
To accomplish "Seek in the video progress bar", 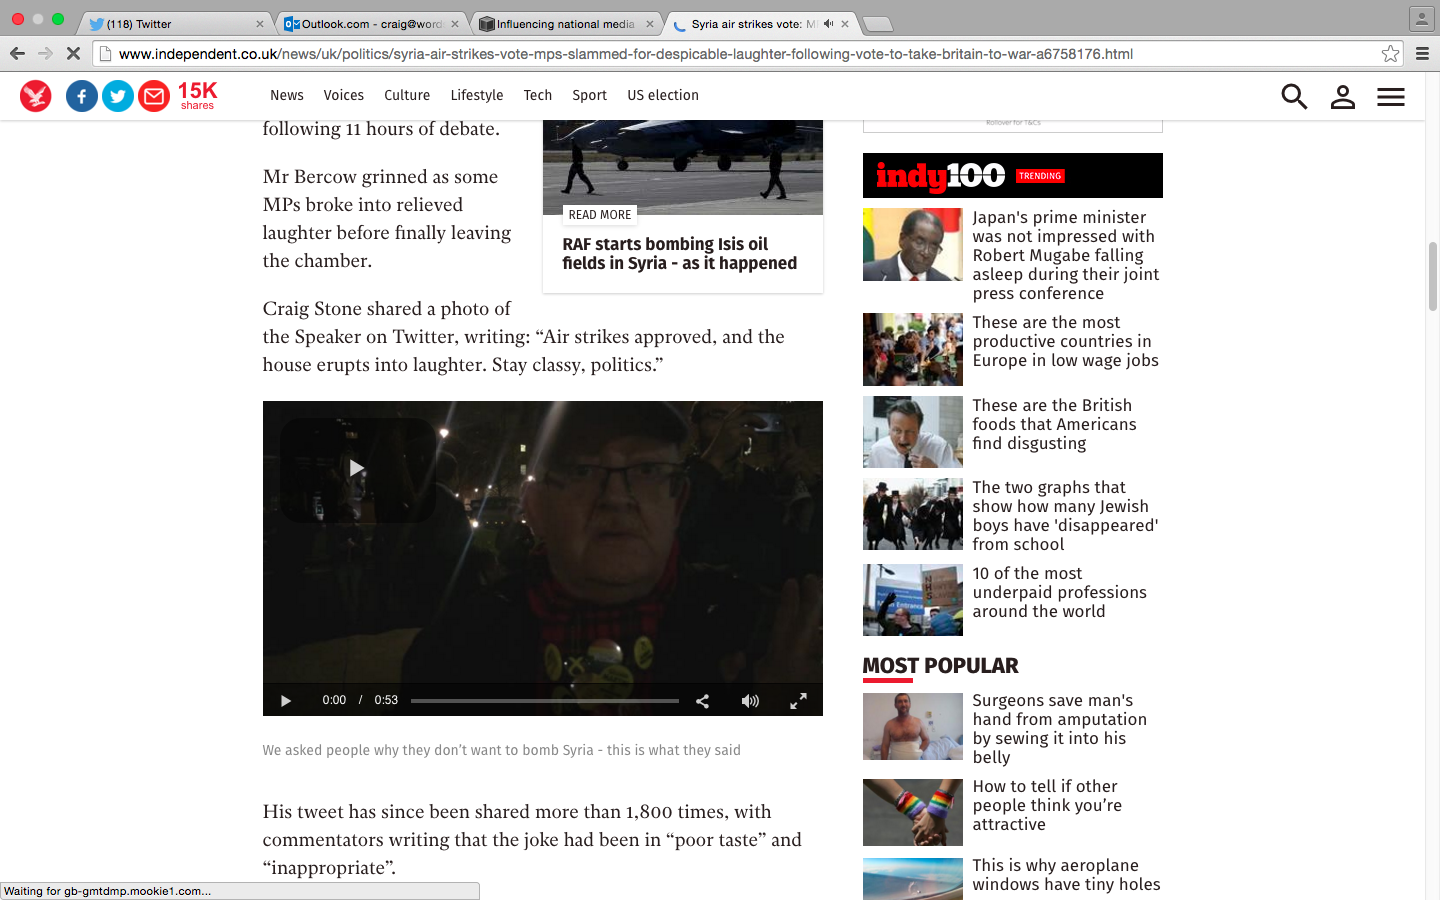I will (x=545, y=701).
